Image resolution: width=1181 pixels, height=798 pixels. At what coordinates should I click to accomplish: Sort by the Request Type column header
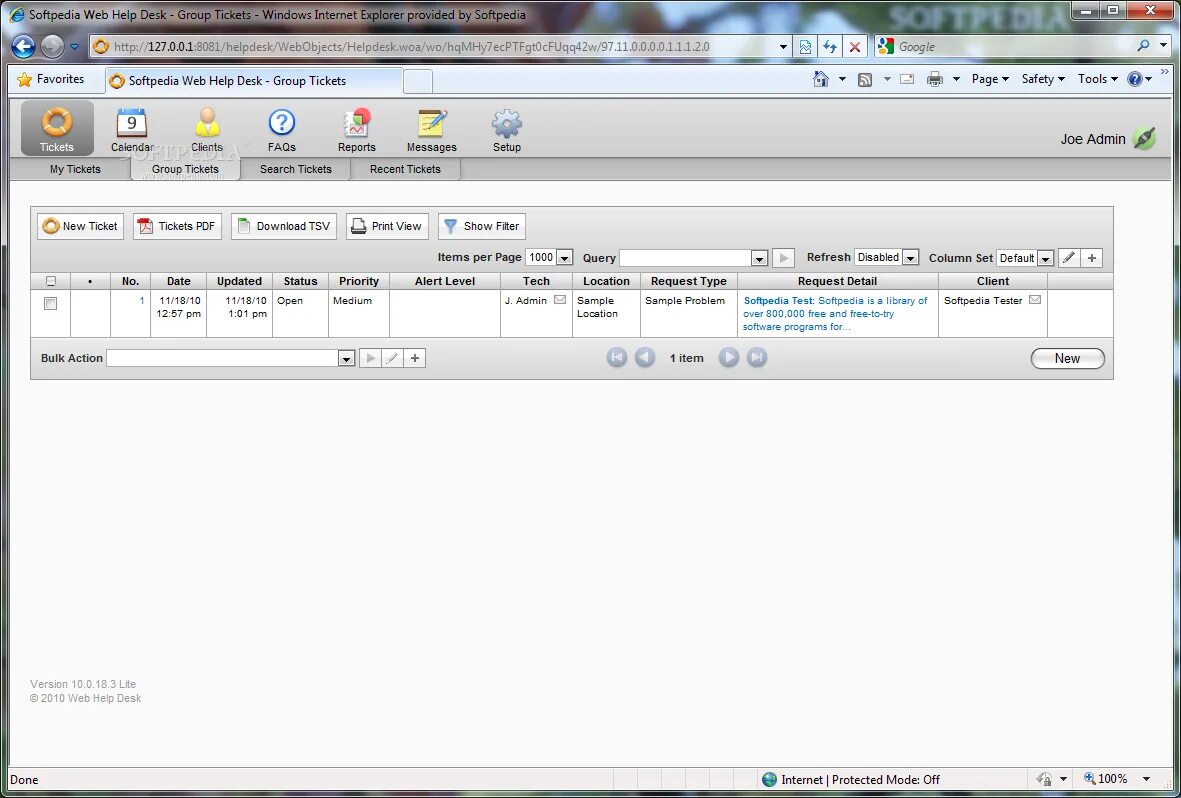click(688, 281)
